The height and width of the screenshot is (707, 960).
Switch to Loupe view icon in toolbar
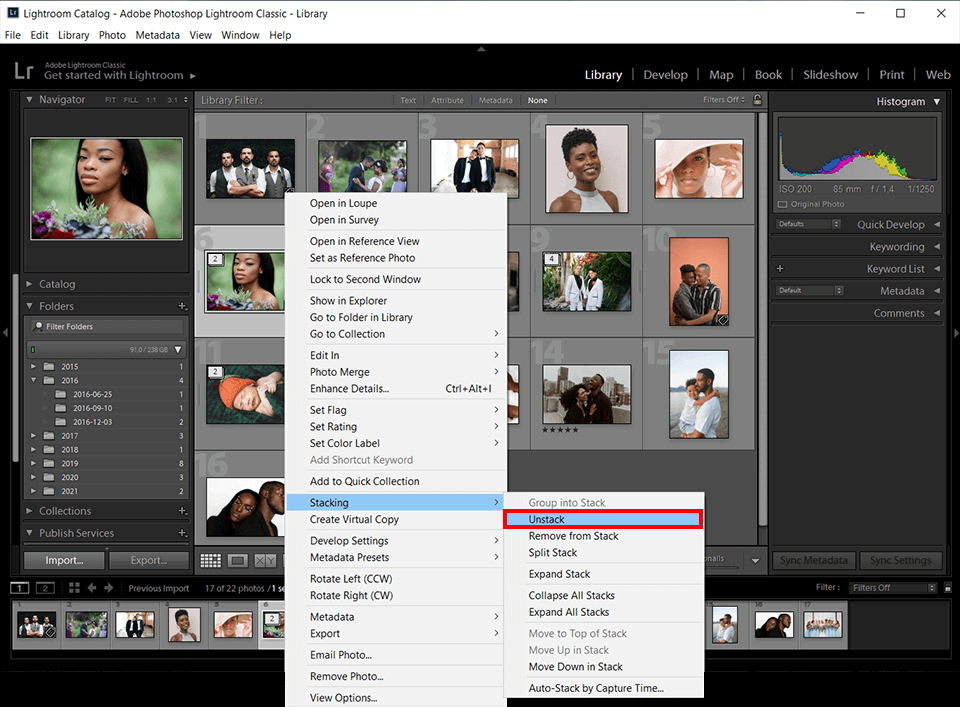(238, 560)
